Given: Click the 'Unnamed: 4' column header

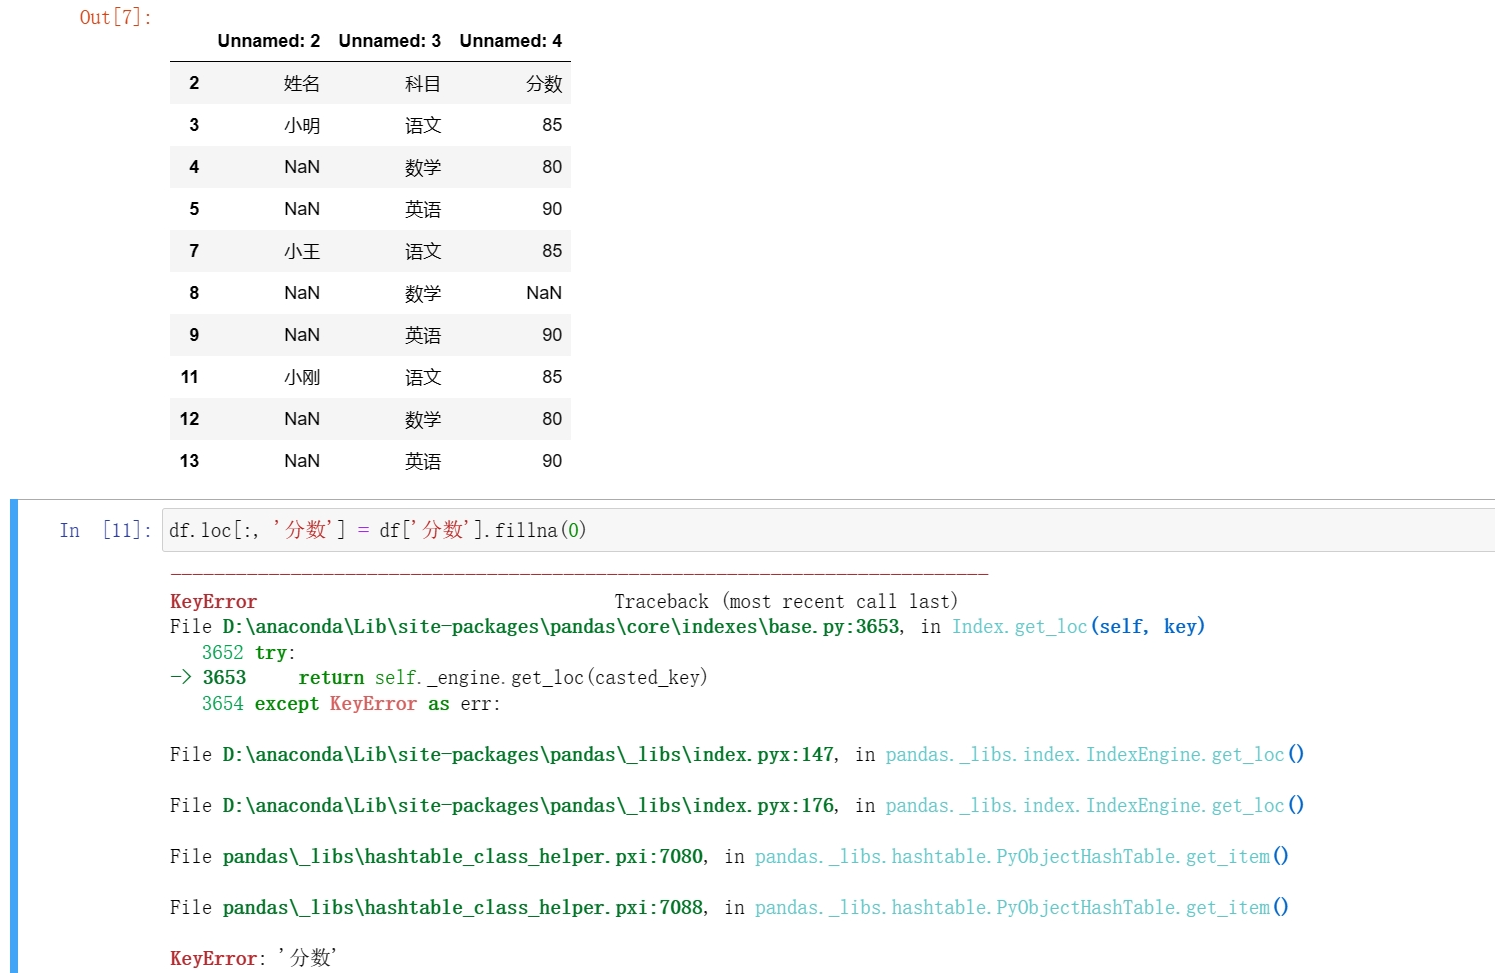Looking at the screenshot, I should [x=510, y=41].
